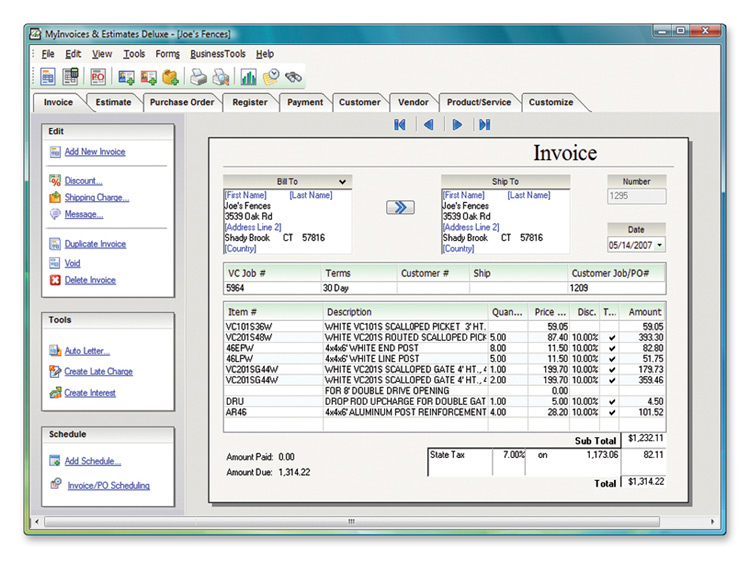The image size is (750, 565).
Task: Open the Forms menu
Action: click(167, 54)
